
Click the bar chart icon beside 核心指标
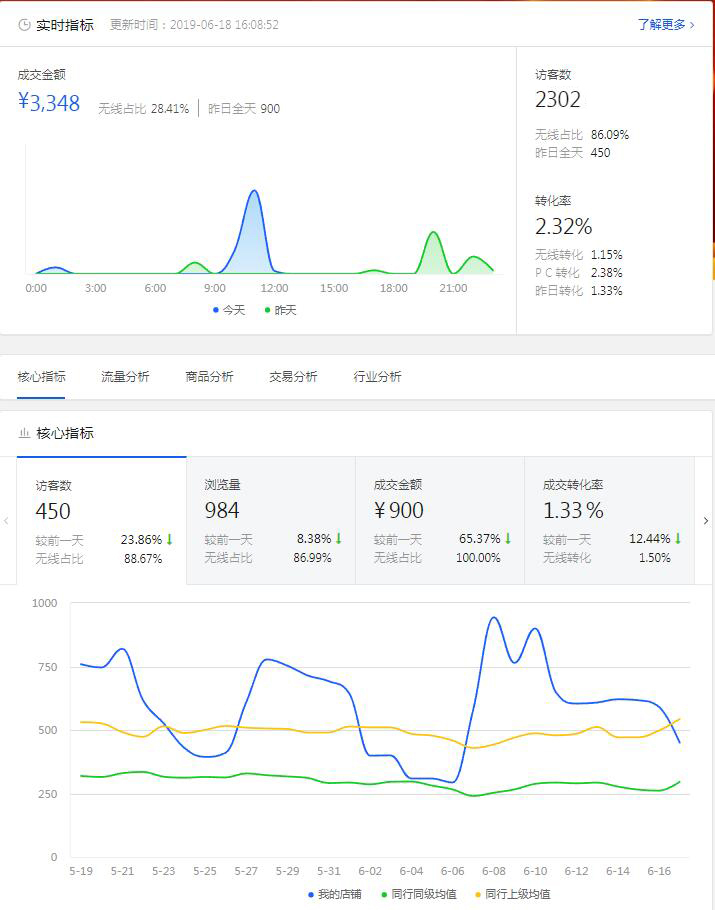(x=24, y=434)
